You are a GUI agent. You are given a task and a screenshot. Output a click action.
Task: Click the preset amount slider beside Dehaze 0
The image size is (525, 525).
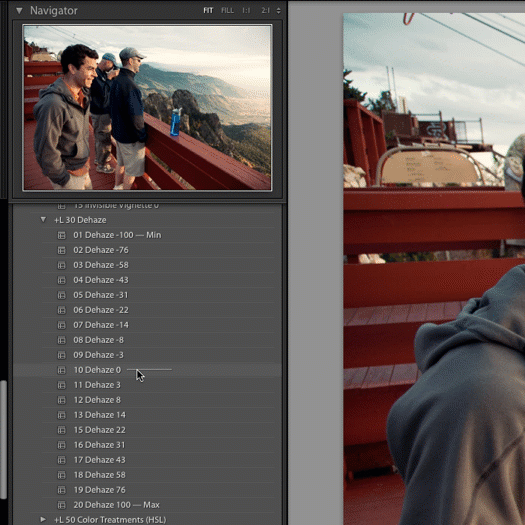pyautogui.click(x=149, y=370)
